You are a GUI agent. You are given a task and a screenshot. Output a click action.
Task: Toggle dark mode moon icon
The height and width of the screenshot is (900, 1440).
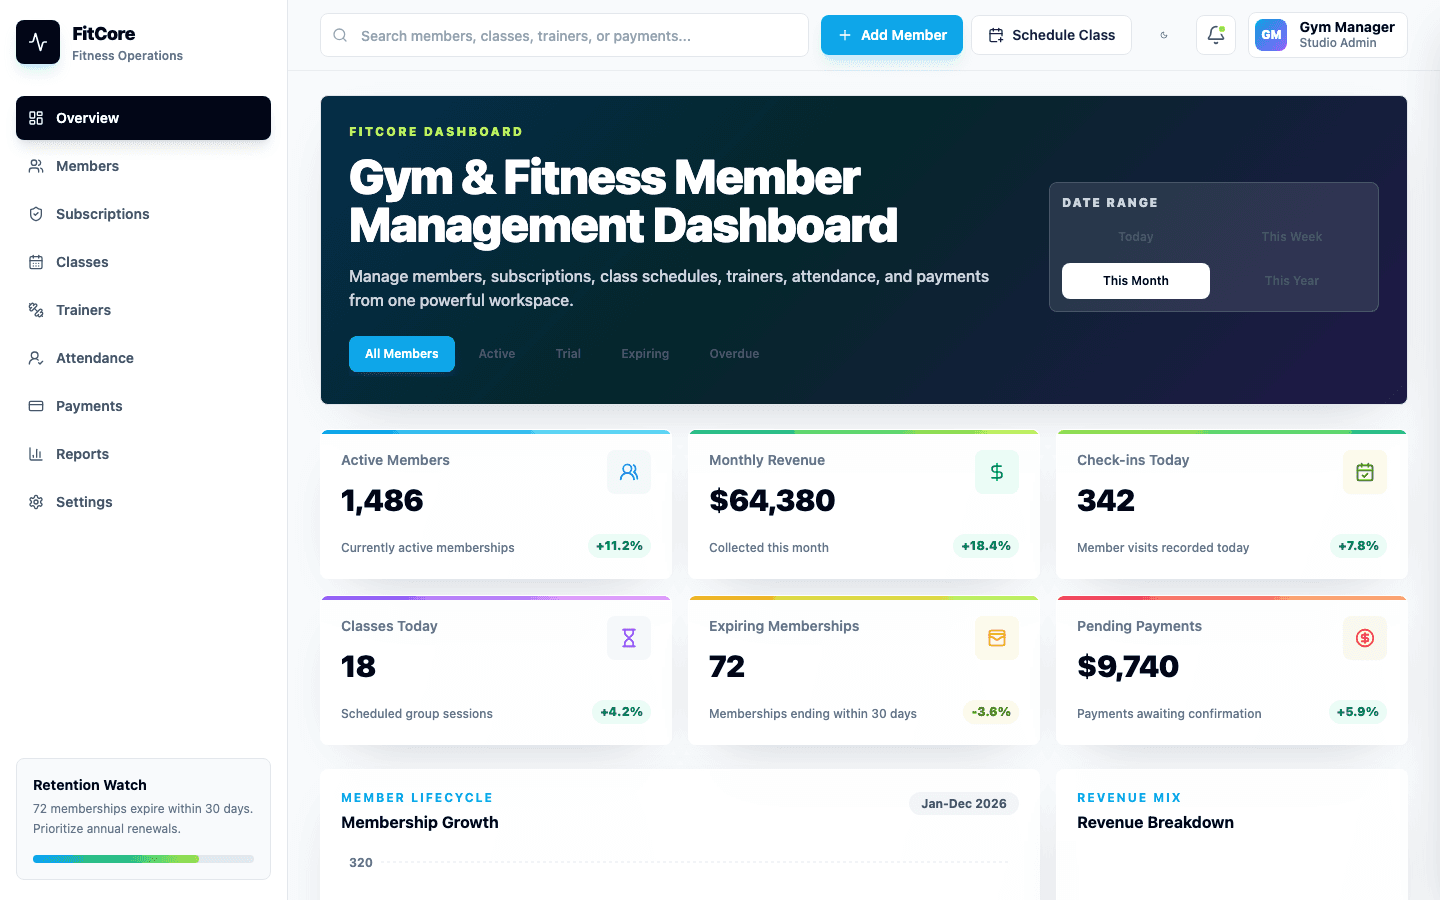(x=1164, y=35)
